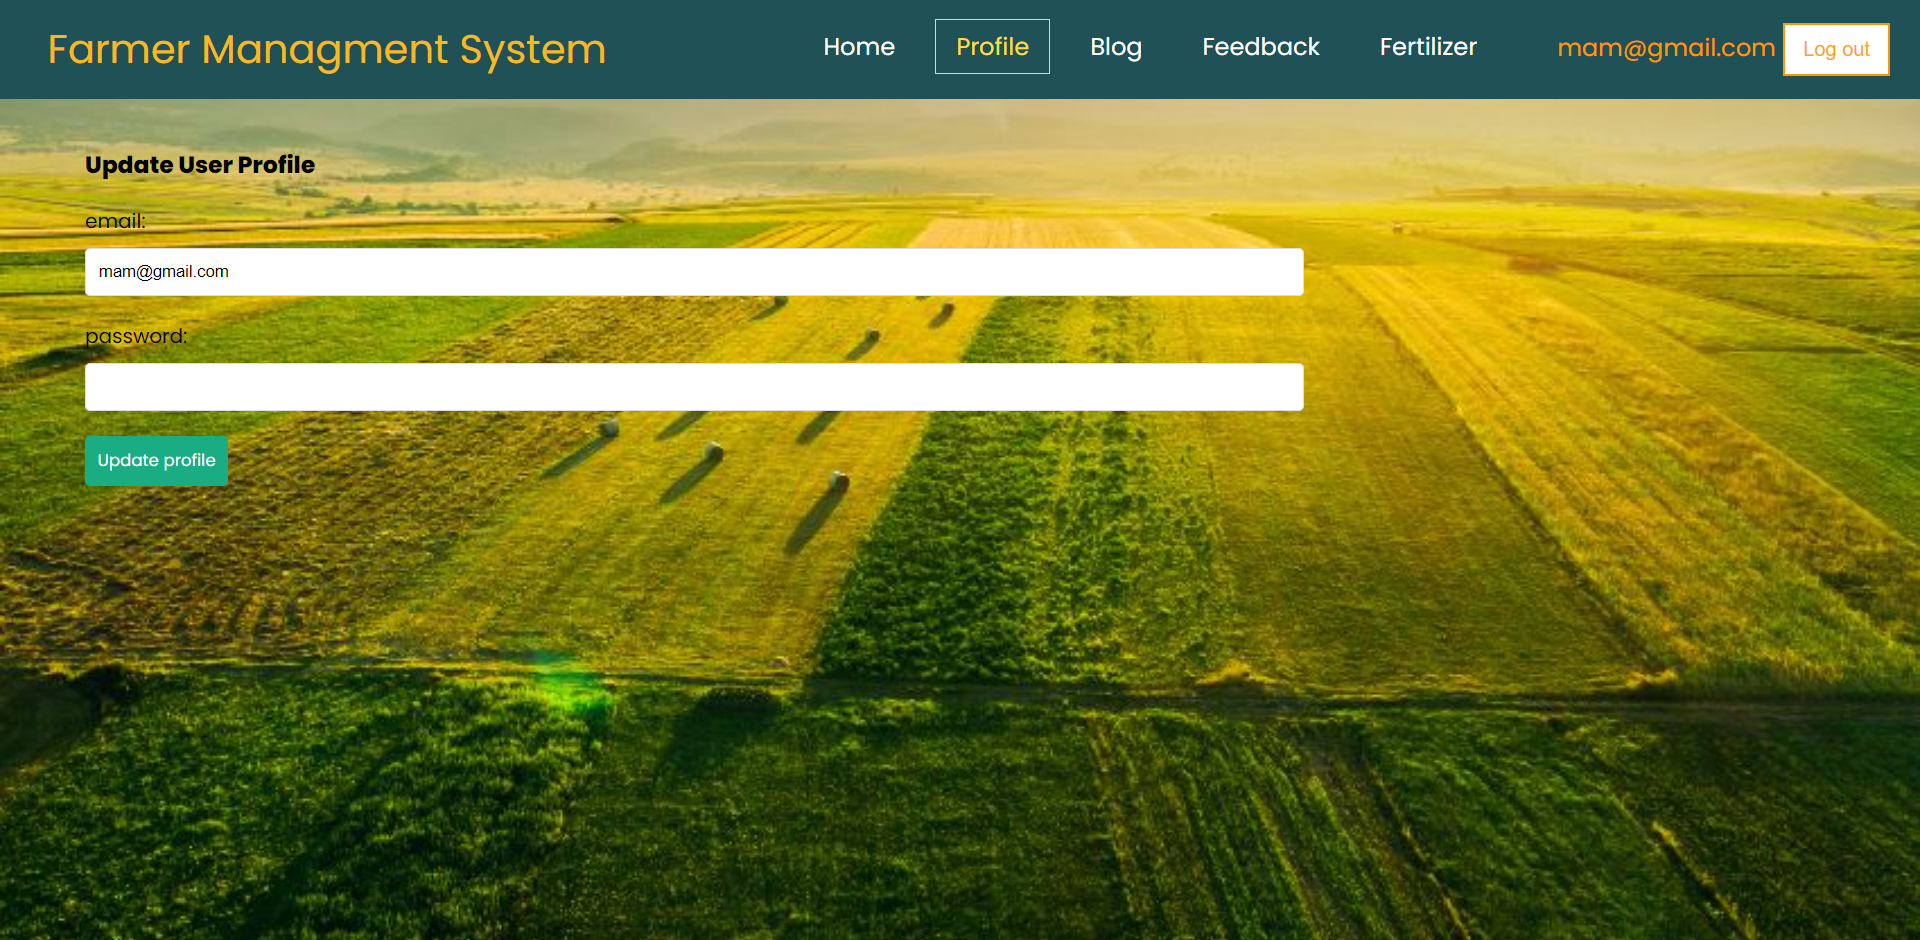The width and height of the screenshot is (1920, 940).
Task: Focus the password input field
Action: click(694, 387)
